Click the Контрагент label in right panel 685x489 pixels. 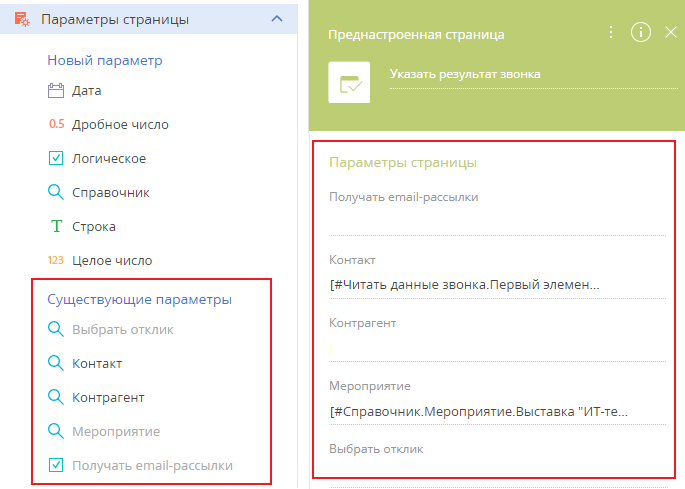coord(363,323)
